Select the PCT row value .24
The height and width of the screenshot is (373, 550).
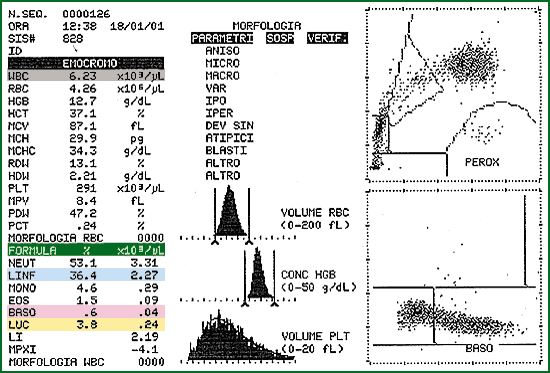coord(87,226)
